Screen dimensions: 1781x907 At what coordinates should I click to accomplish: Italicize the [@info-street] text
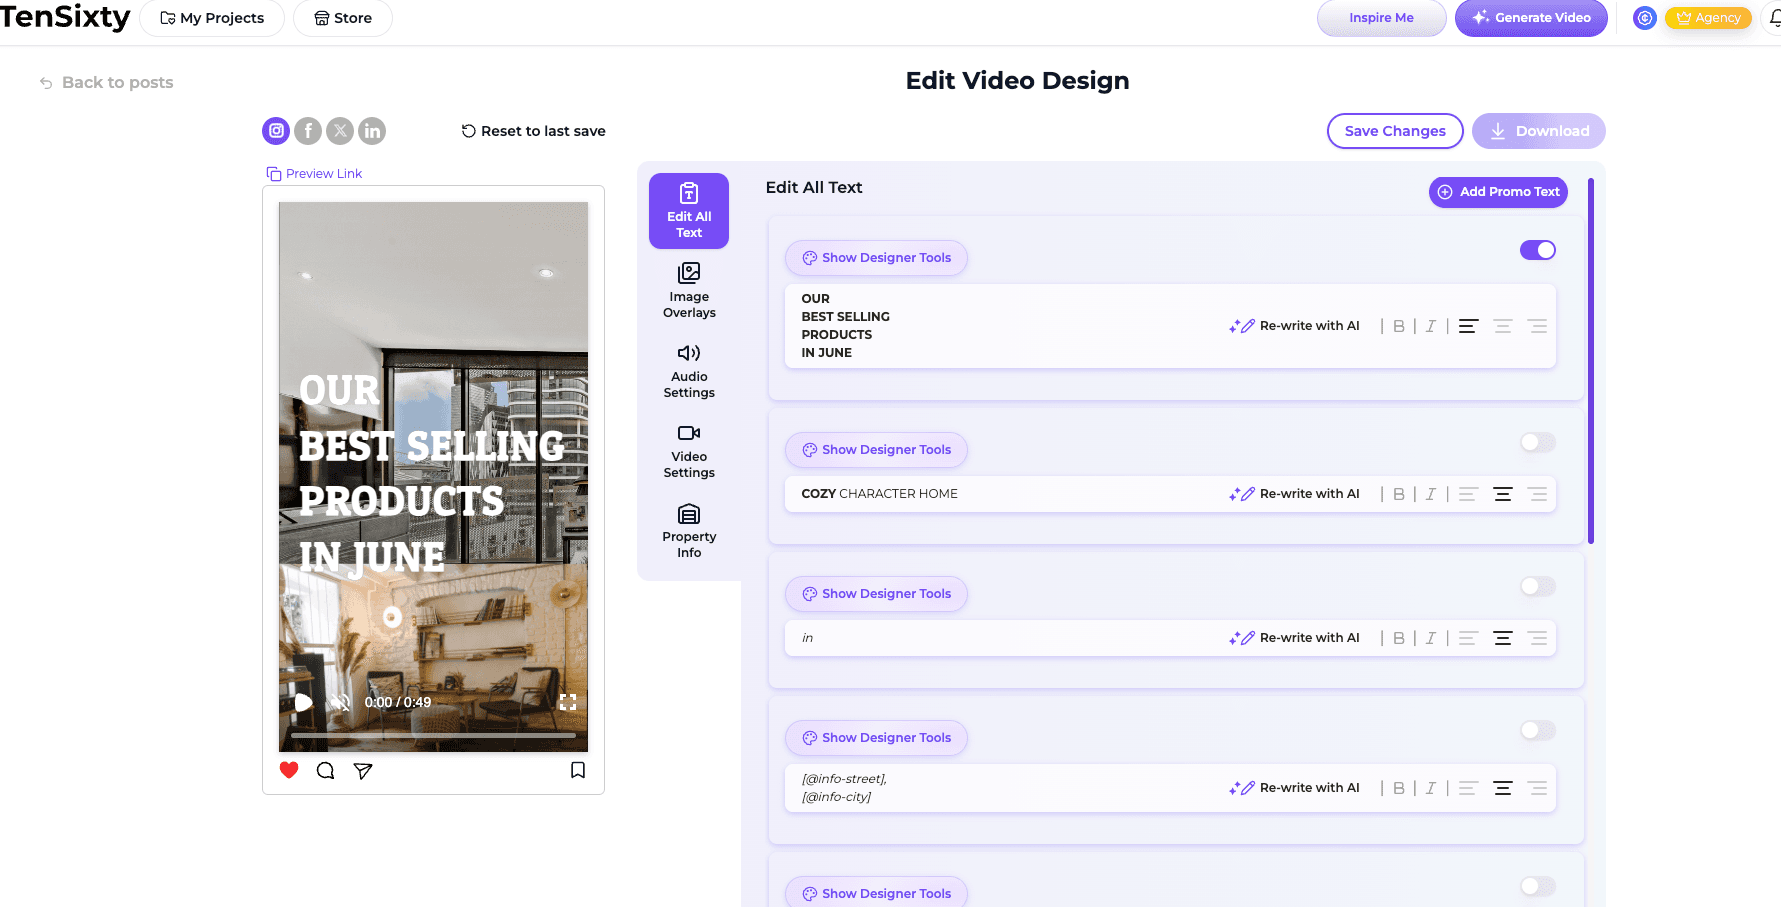coord(1431,788)
